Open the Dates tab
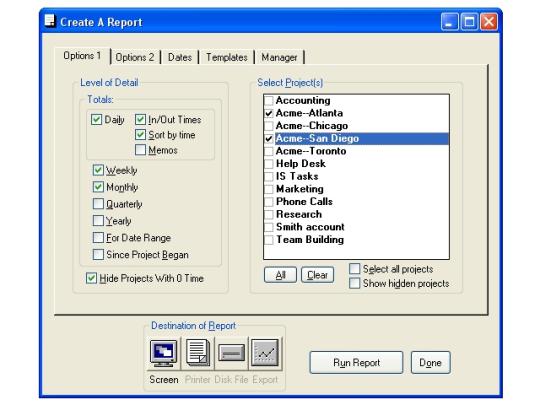The height and width of the screenshot is (405, 540). click(180, 57)
